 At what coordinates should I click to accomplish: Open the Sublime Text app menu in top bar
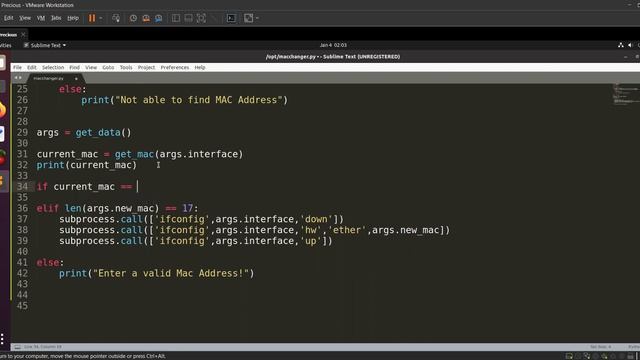coord(45,45)
